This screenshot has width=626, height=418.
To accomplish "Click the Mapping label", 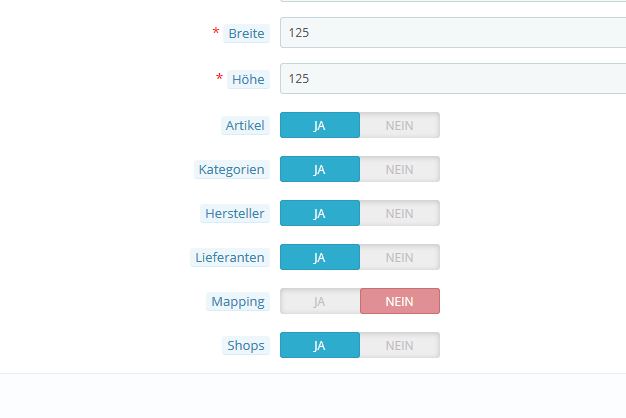I will pyautogui.click(x=238, y=301).
